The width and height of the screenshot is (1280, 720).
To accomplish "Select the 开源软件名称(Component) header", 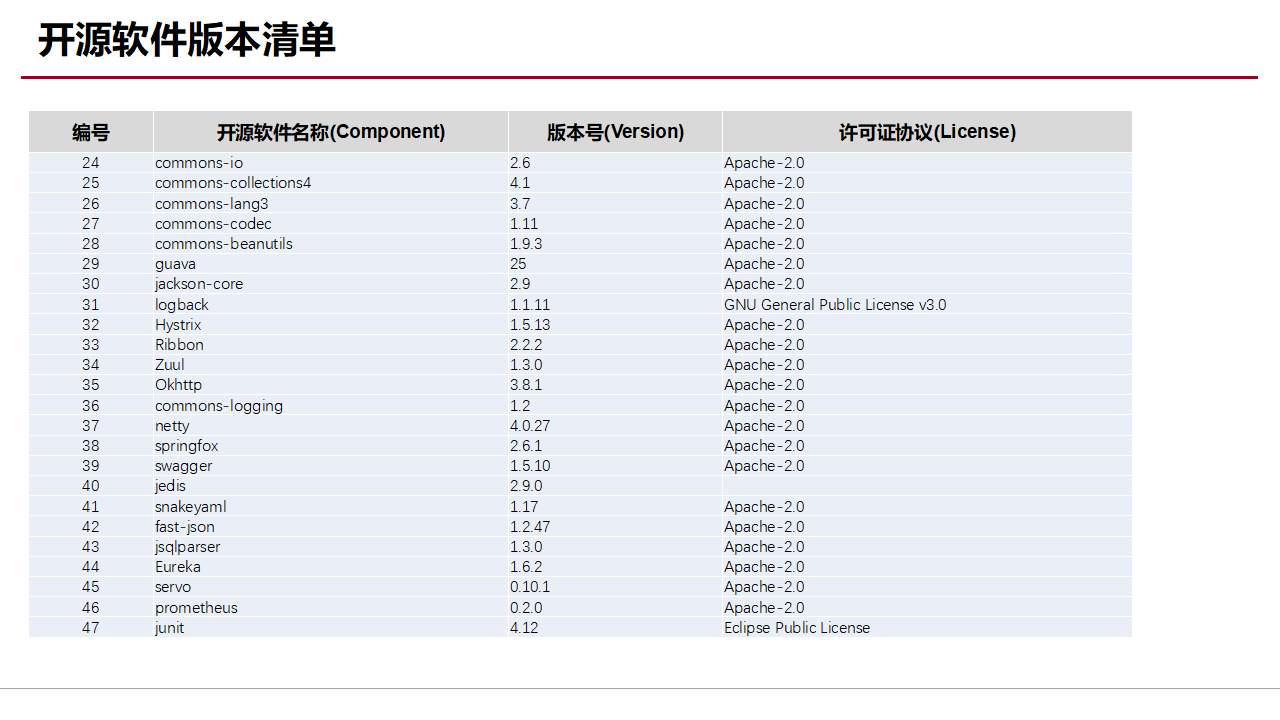I will pyautogui.click(x=331, y=132).
